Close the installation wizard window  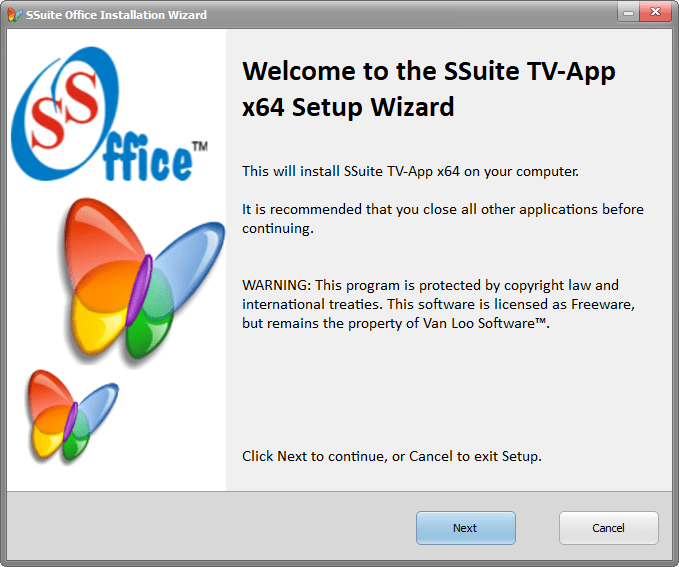click(x=655, y=12)
